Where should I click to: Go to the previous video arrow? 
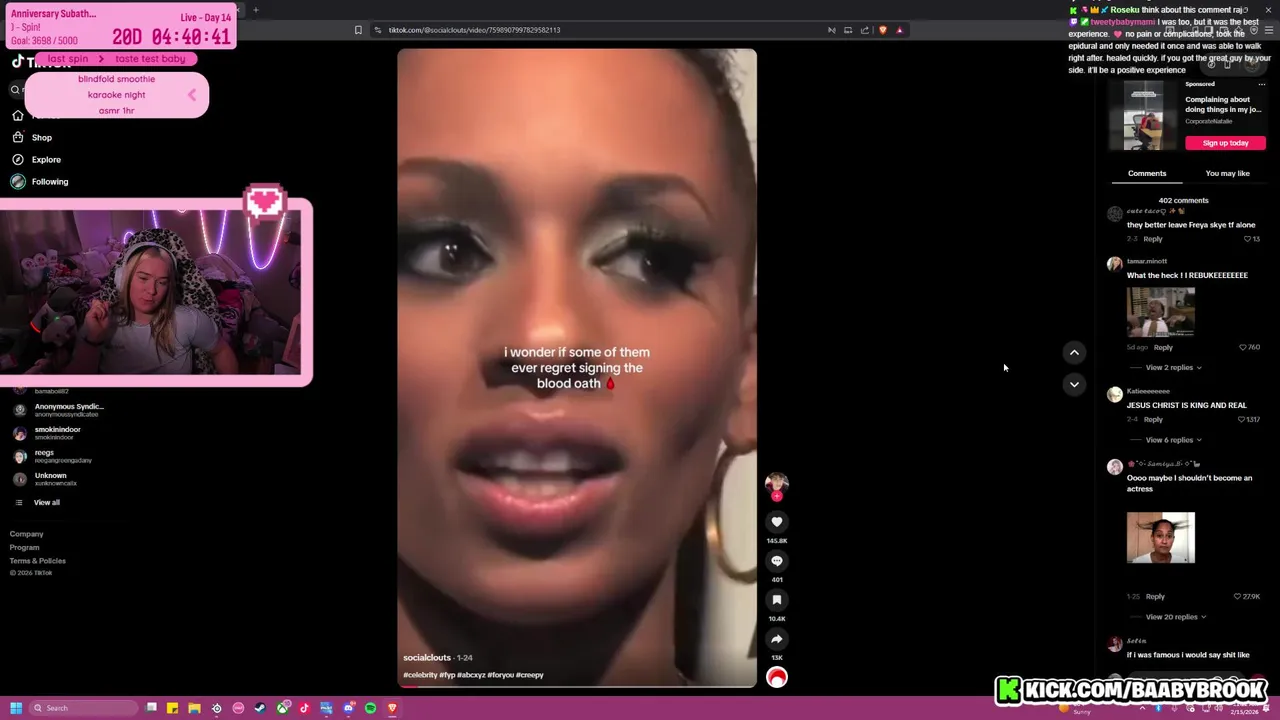pyautogui.click(x=1074, y=352)
